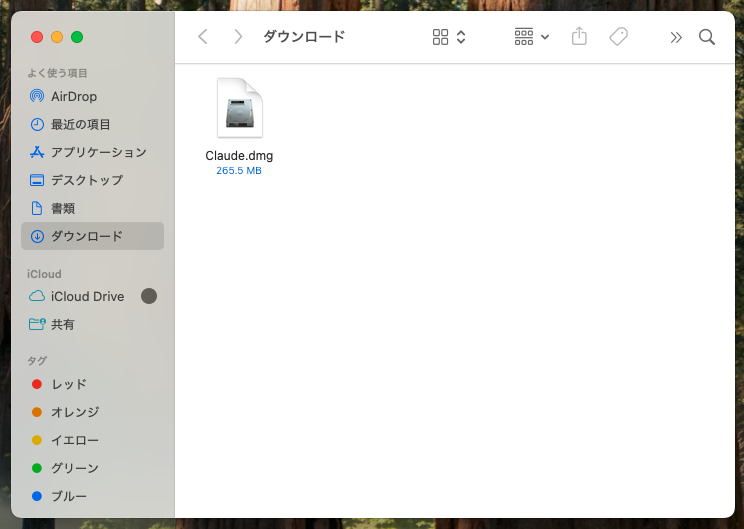Filter by オレンジ tag
This screenshot has height=529, width=744.
93,412
